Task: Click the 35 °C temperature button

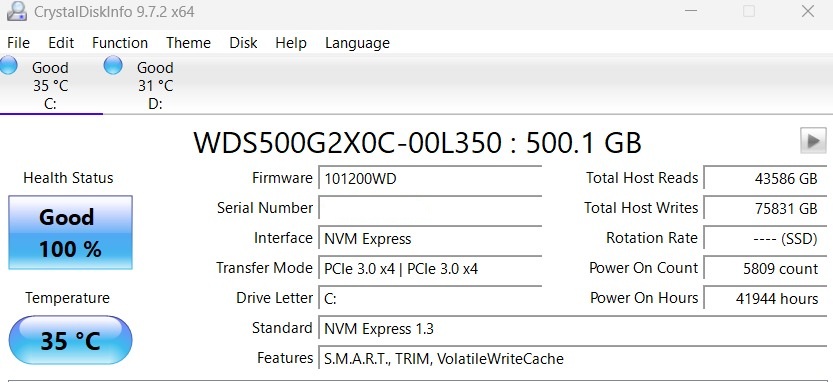Action: pyautogui.click(x=70, y=340)
